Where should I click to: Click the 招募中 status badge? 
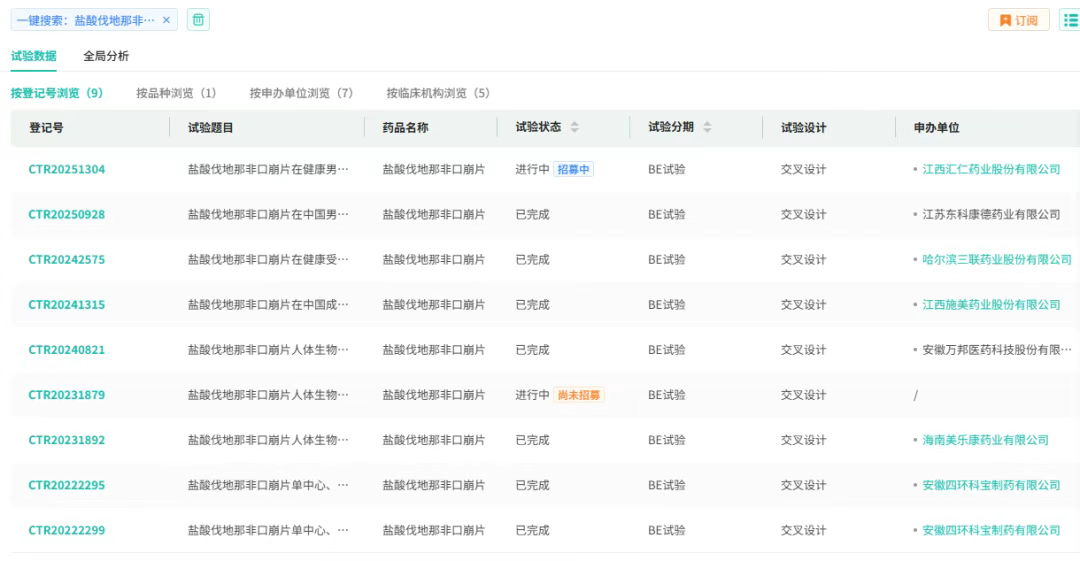click(574, 169)
